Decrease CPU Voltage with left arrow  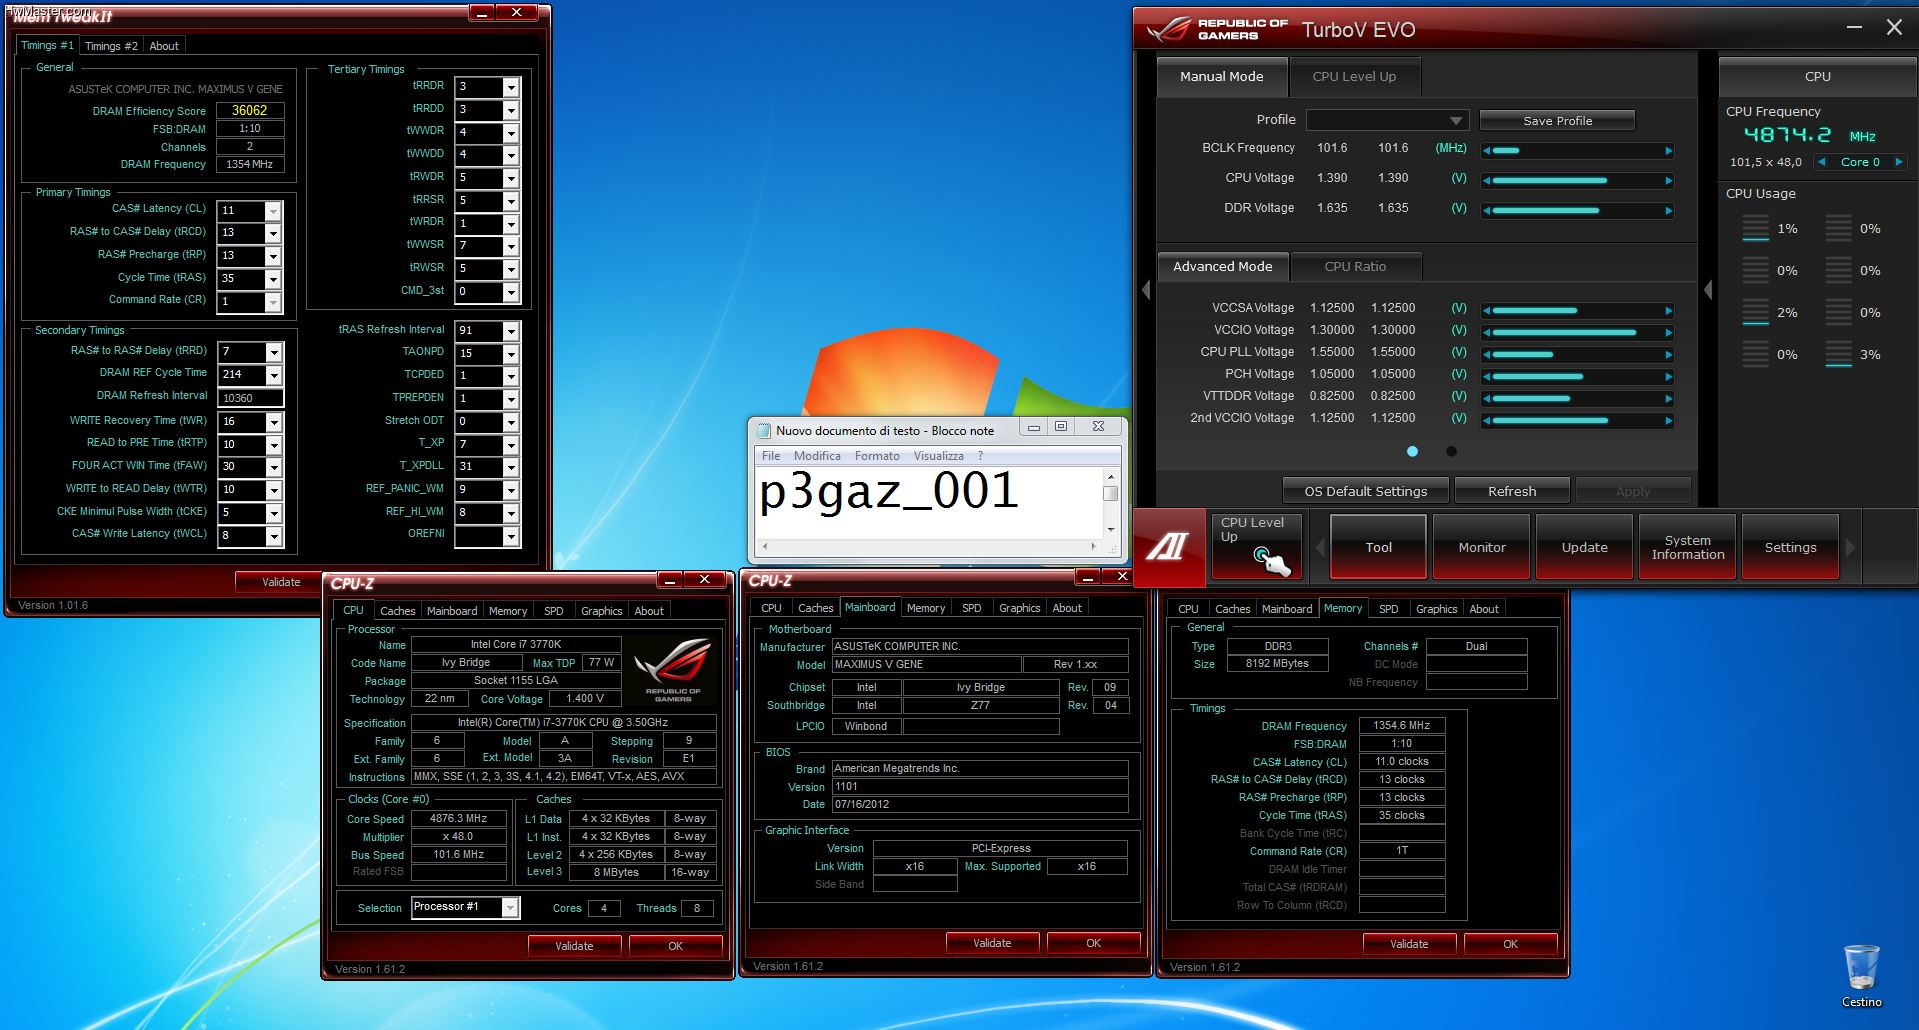[x=1487, y=181]
